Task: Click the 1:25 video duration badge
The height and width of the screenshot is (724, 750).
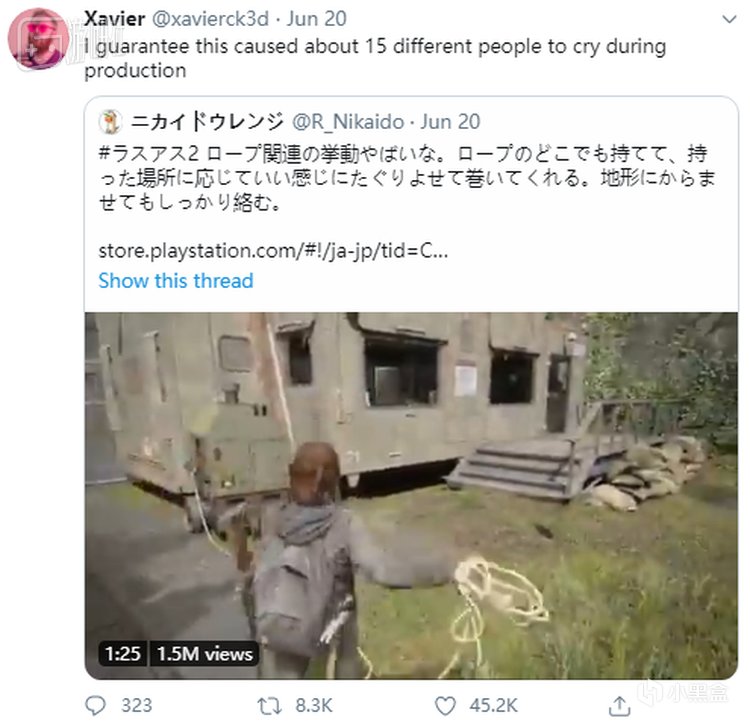Action: (x=122, y=654)
